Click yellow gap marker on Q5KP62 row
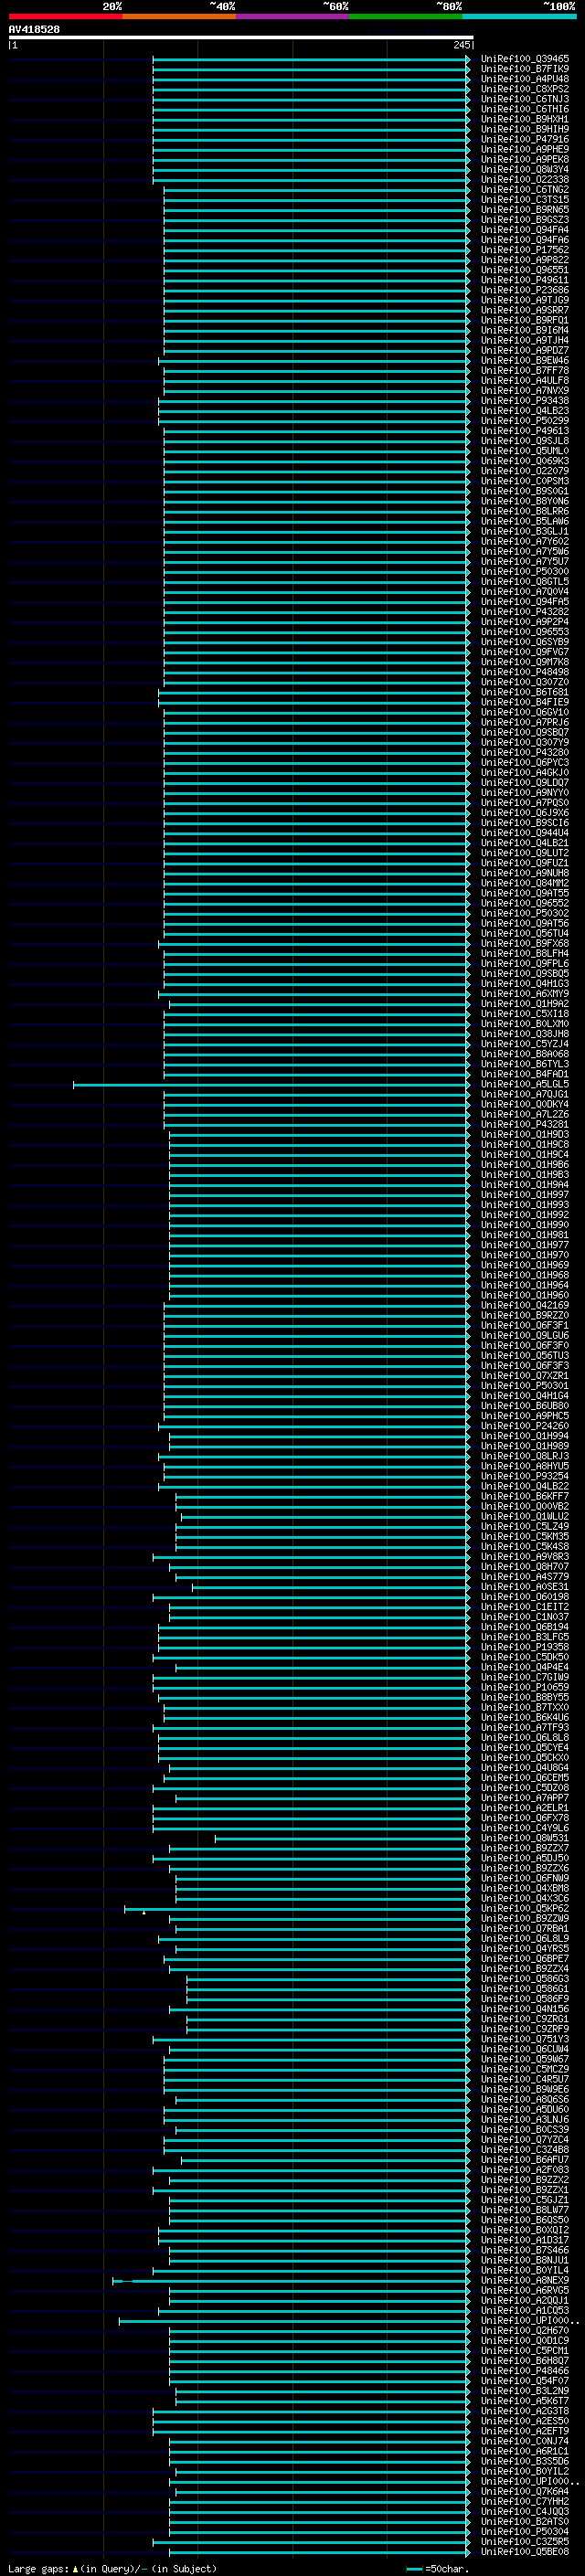 tap(144, 1912)
